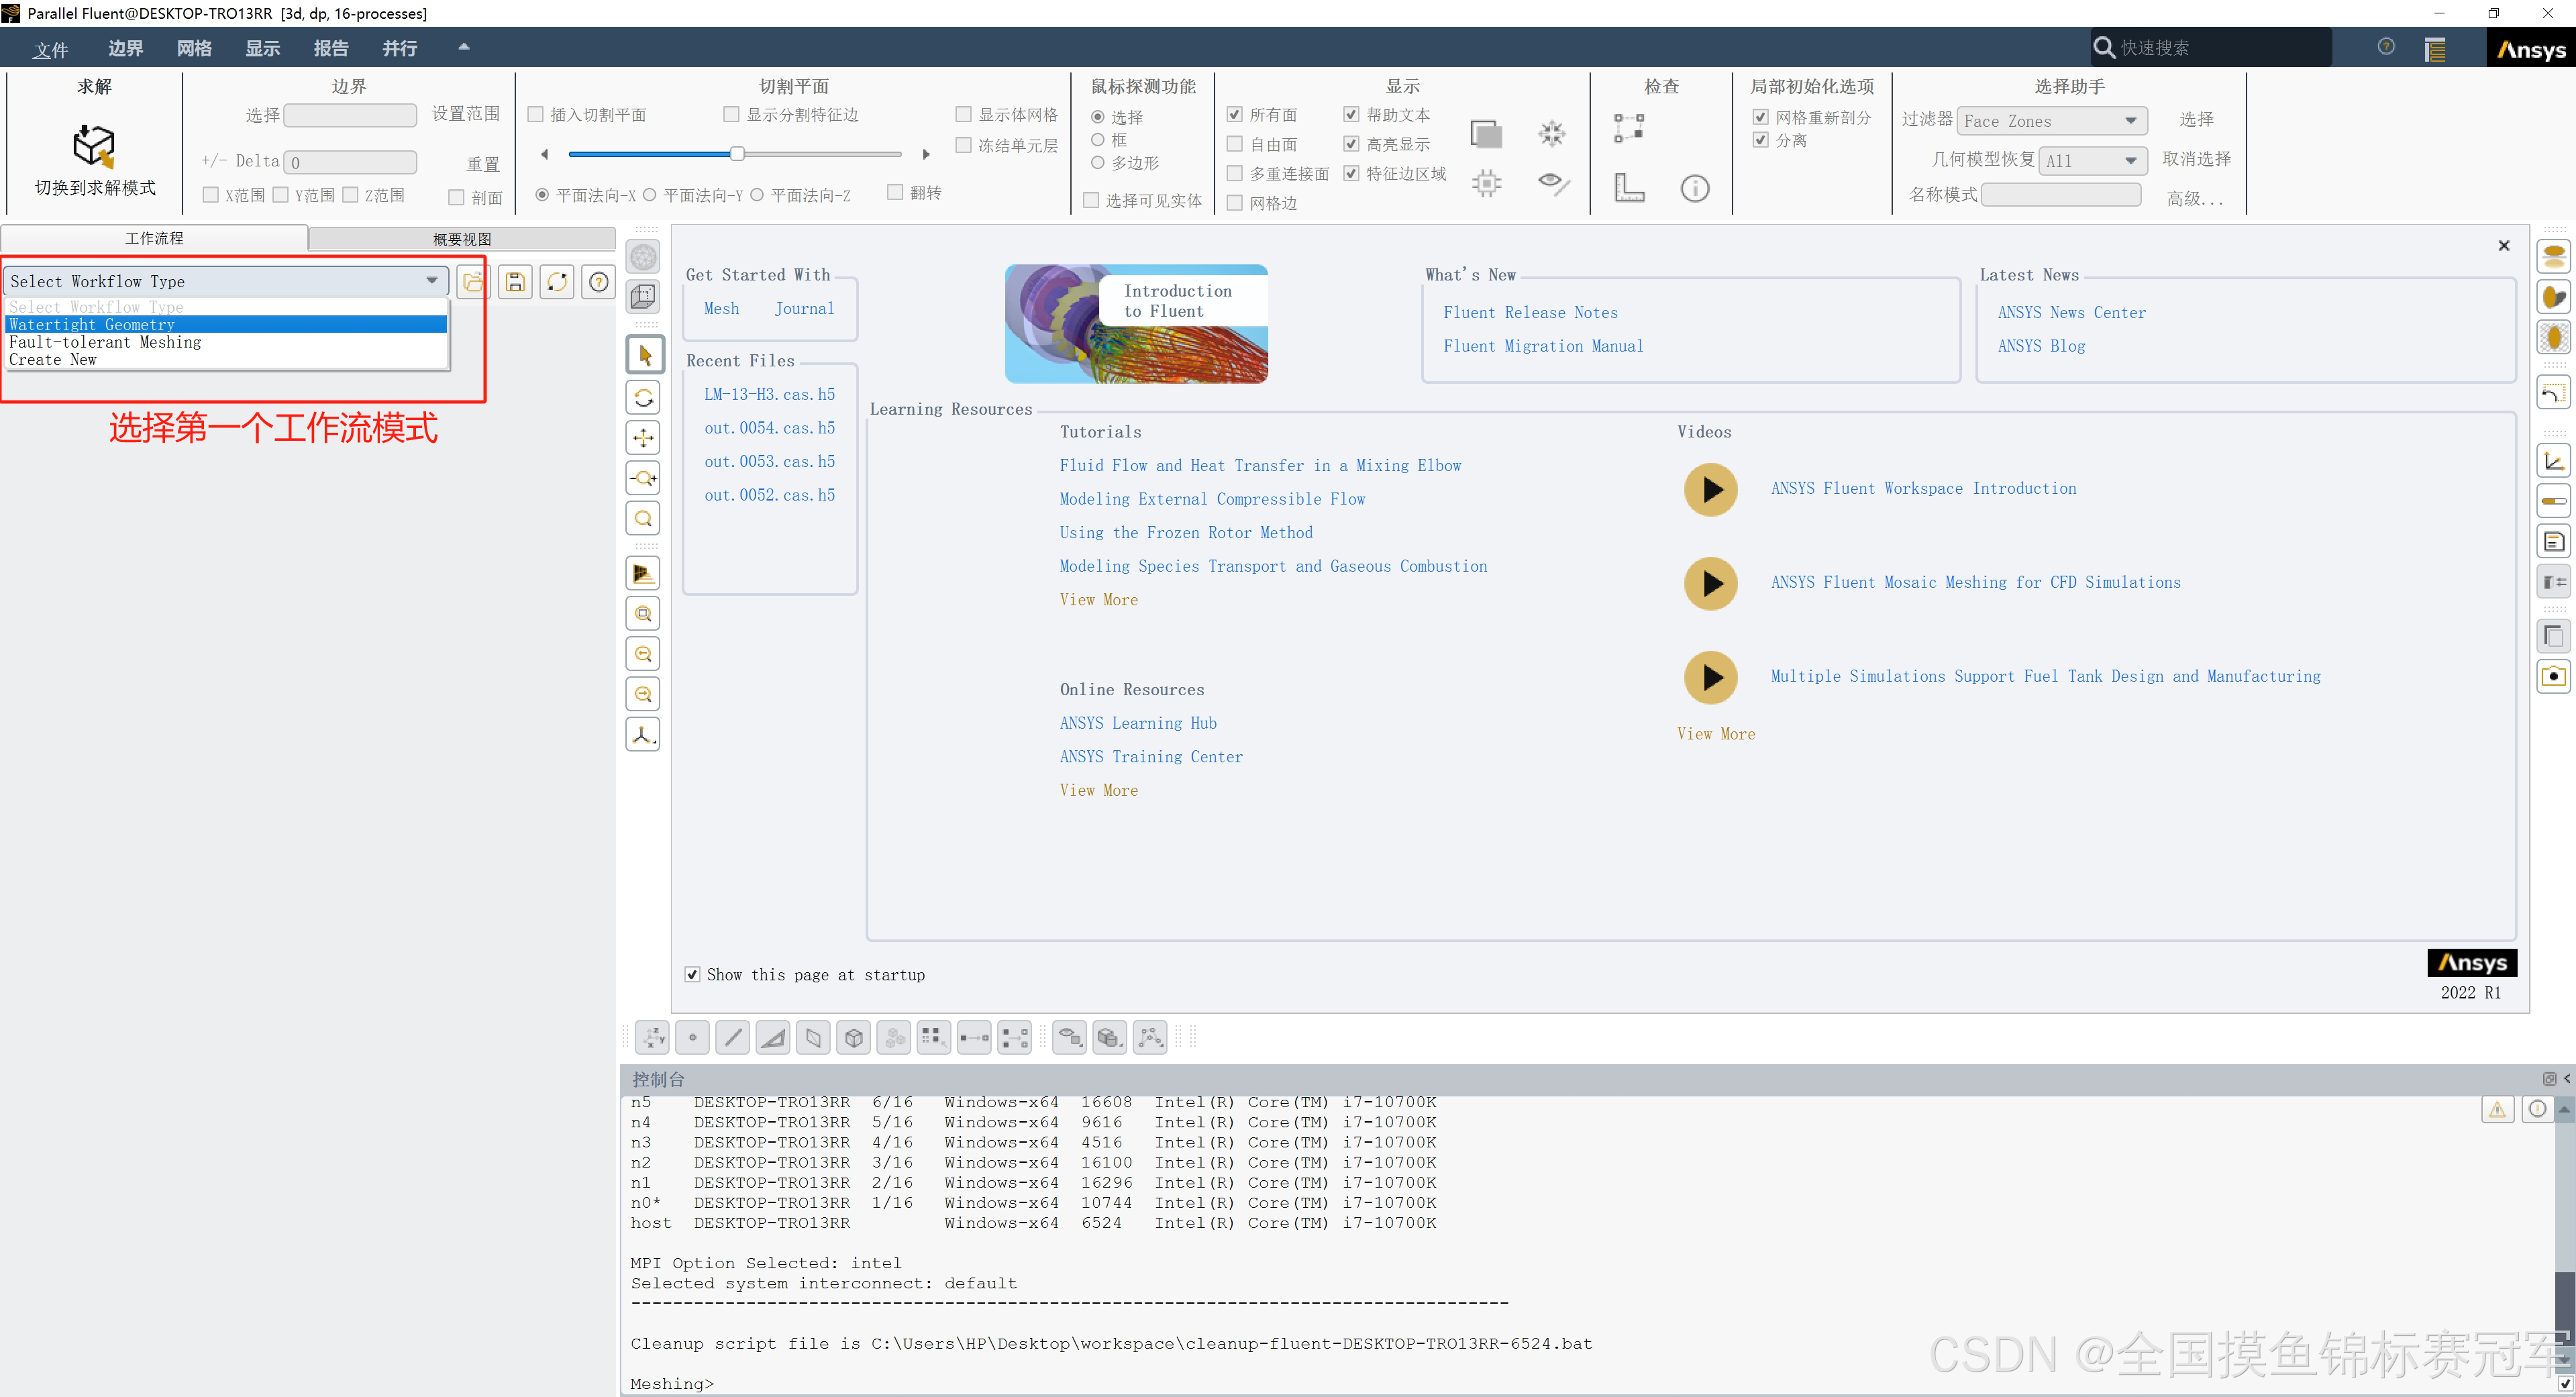Screen dimensions: 2576x1397
Task: Choose Watertight Geometry workflow option
Action: point(92,324)
